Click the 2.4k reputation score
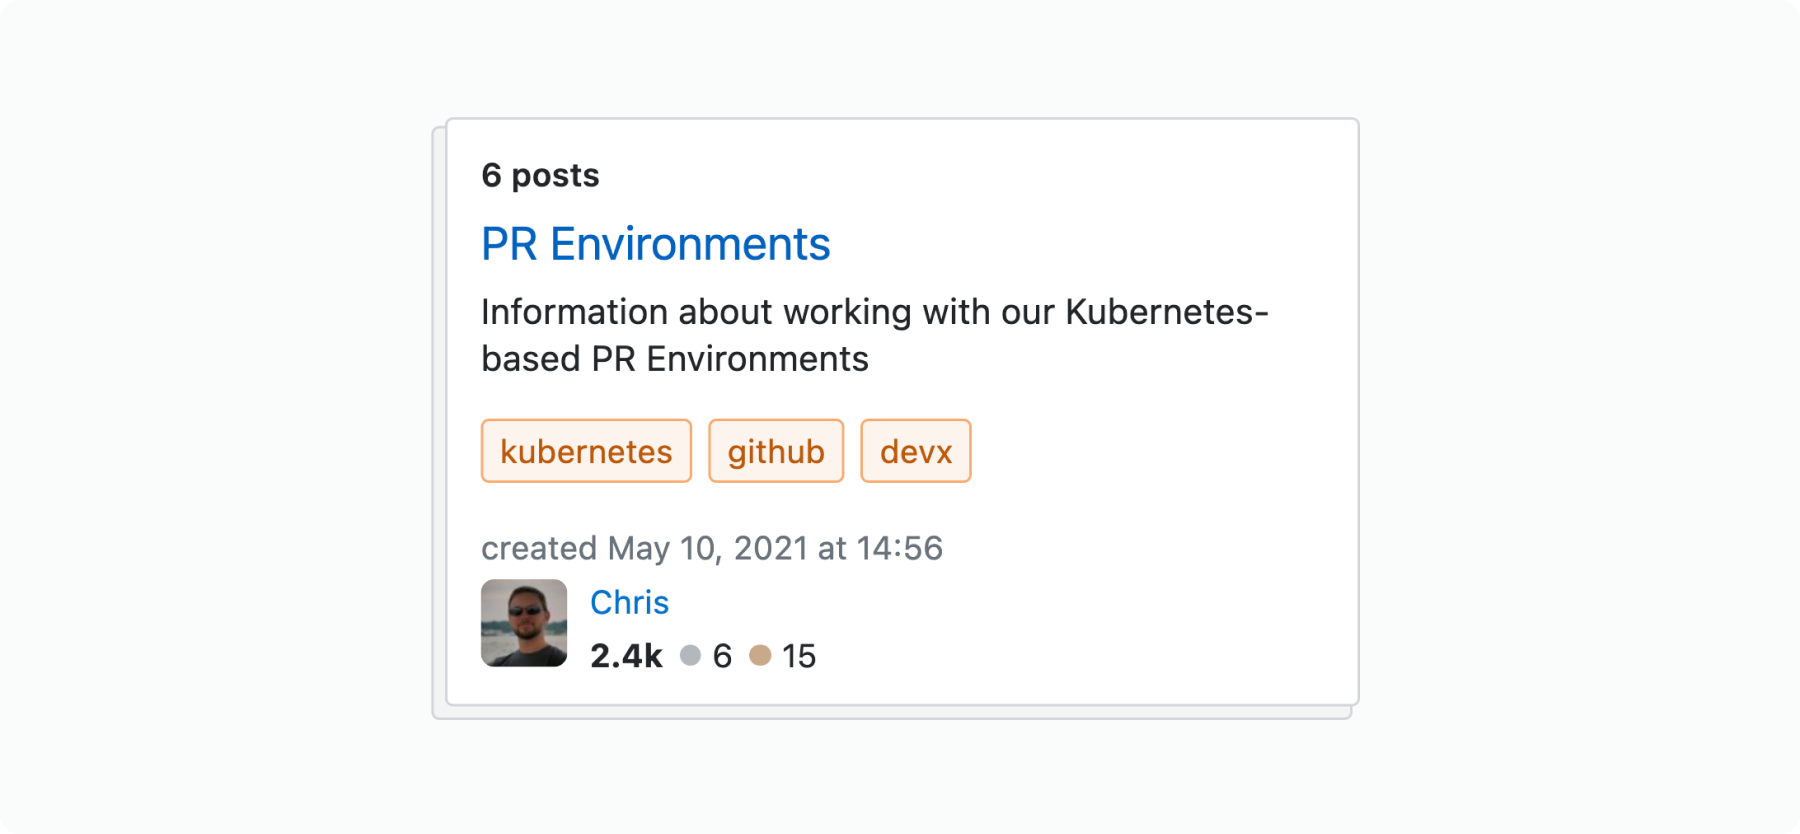Image resolution: width=1800 pixels, height=834 pixels. click(626, 656)
